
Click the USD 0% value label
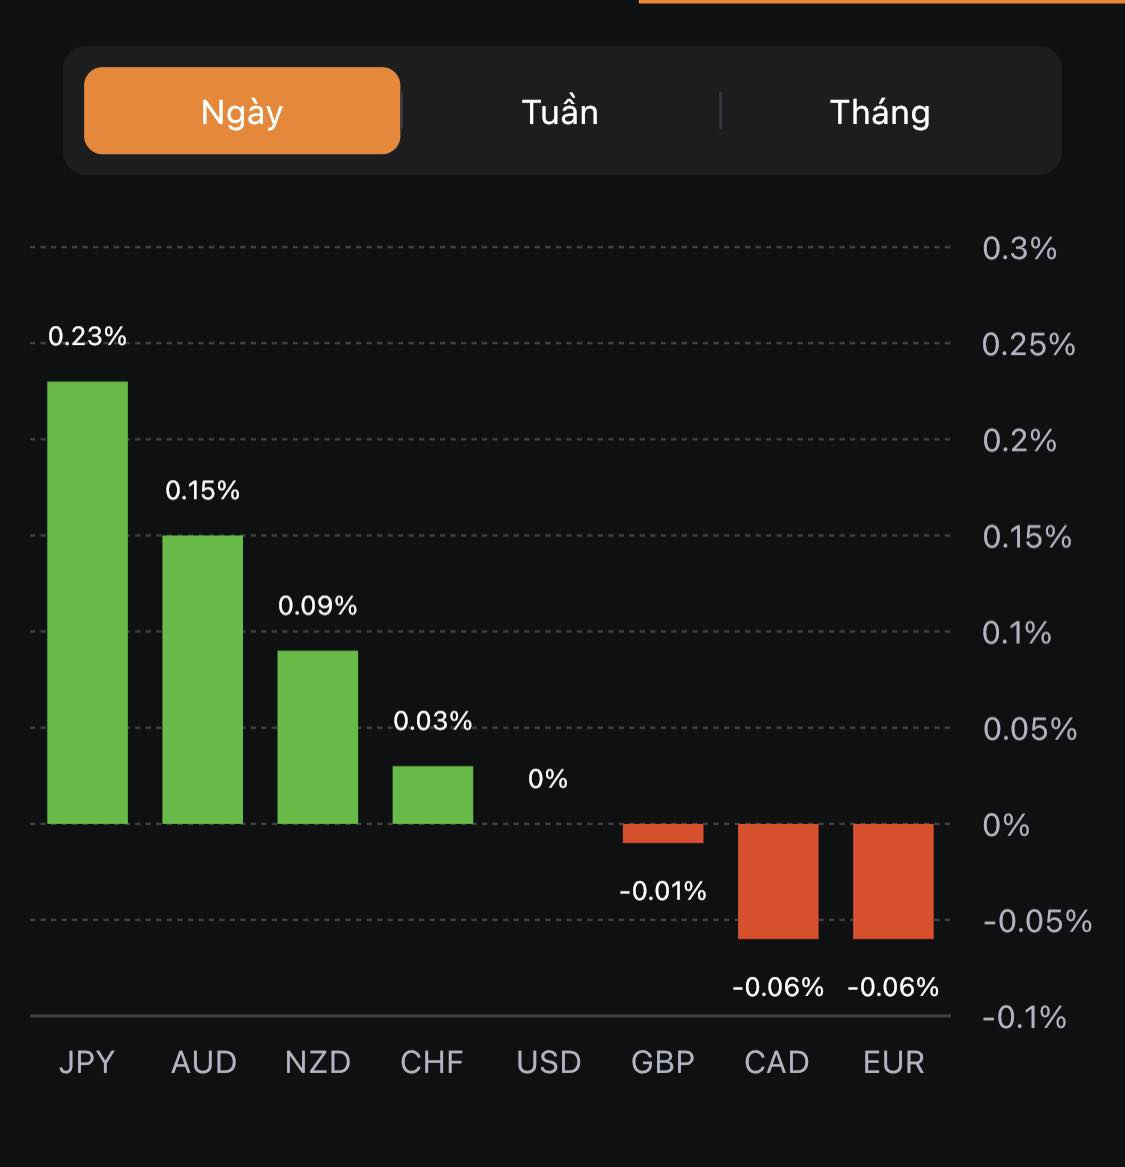[548, 778]
